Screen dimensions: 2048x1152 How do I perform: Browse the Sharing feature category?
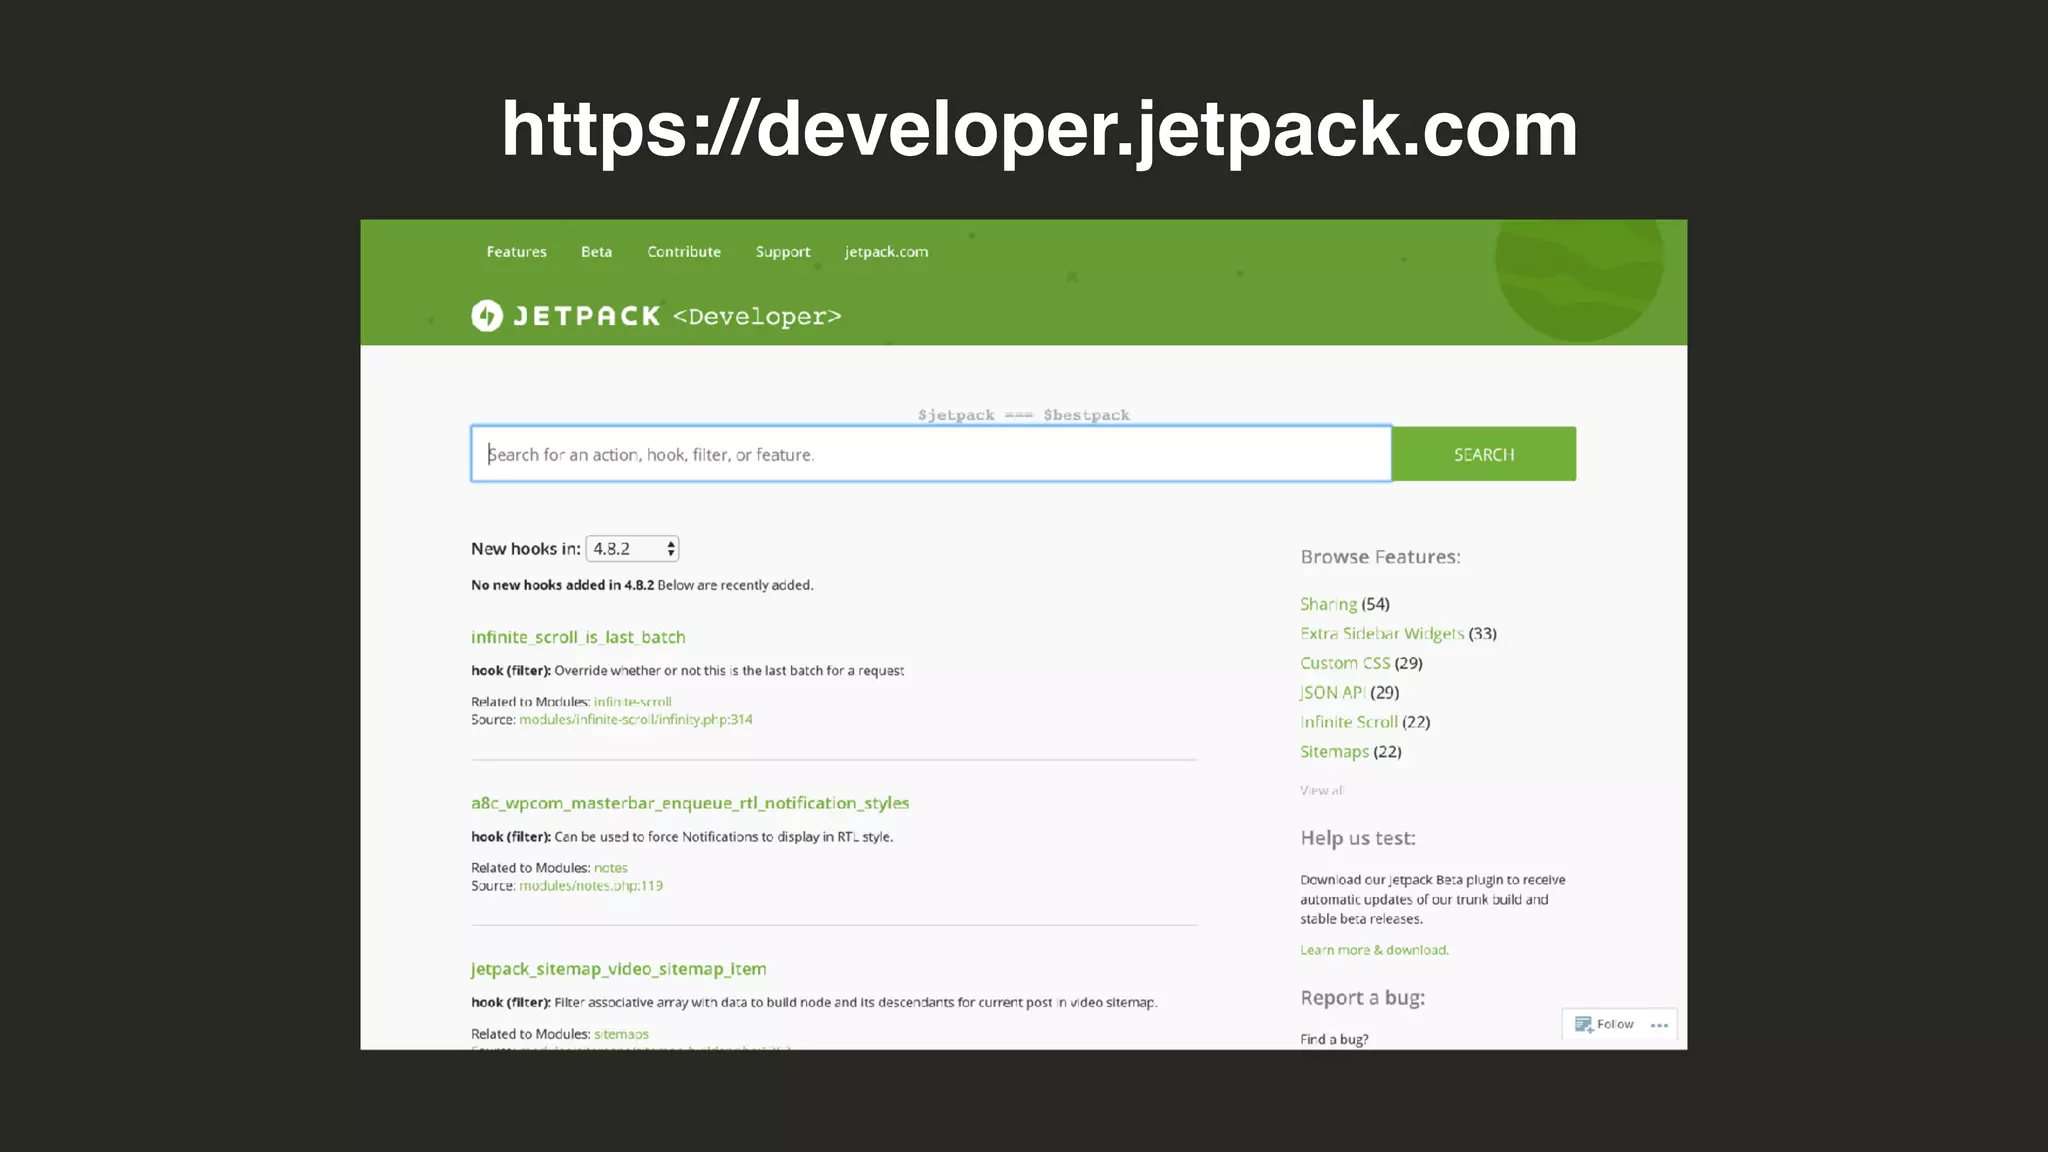tap(1328, 604)
